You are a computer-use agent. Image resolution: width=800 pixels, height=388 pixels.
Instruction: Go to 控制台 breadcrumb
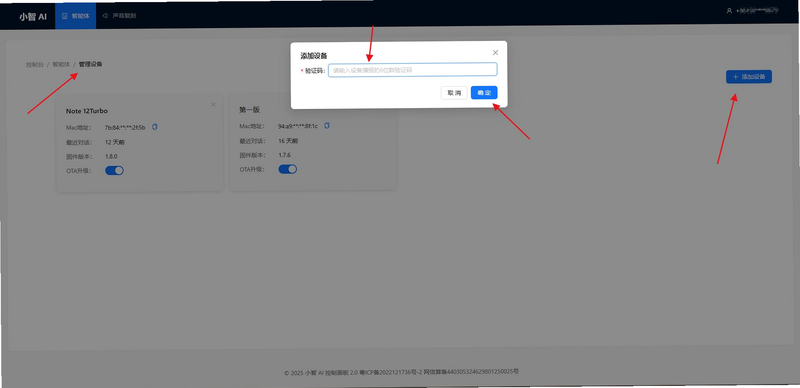point(35,65)
